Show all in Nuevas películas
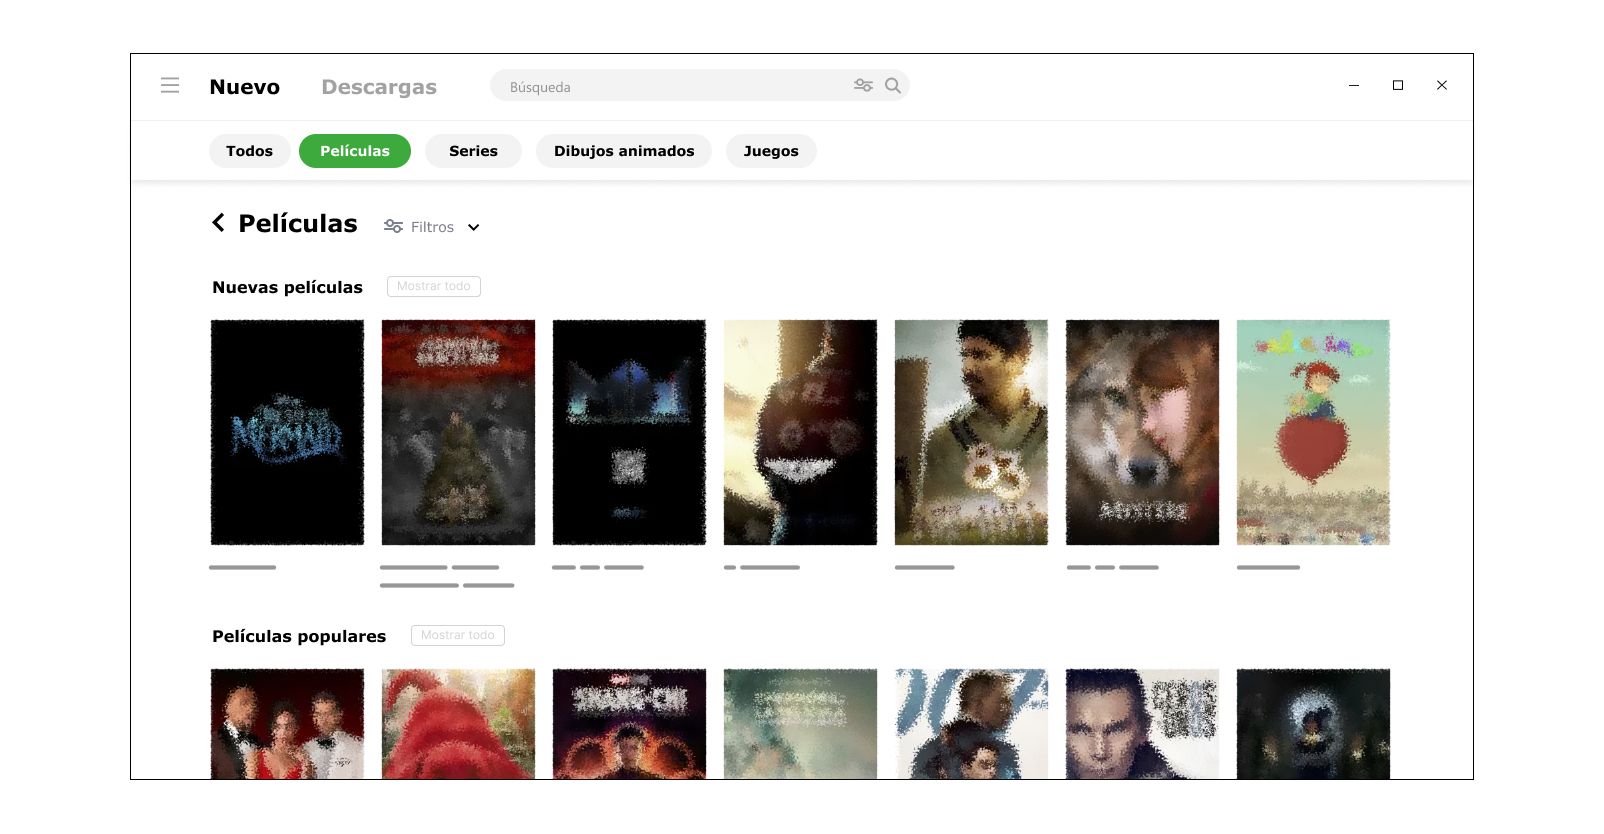Screen dimensions: 1604x834 click(434, 287)
